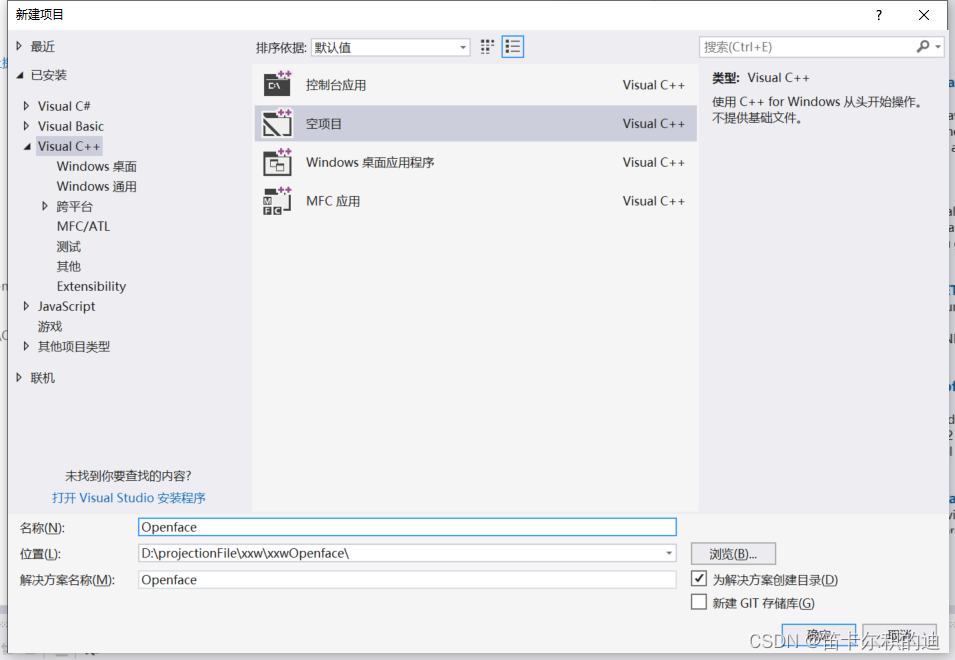Viewport: 955px width, 660px height.
Task: Click the 取消 button
Action: [x=899, y=635]
